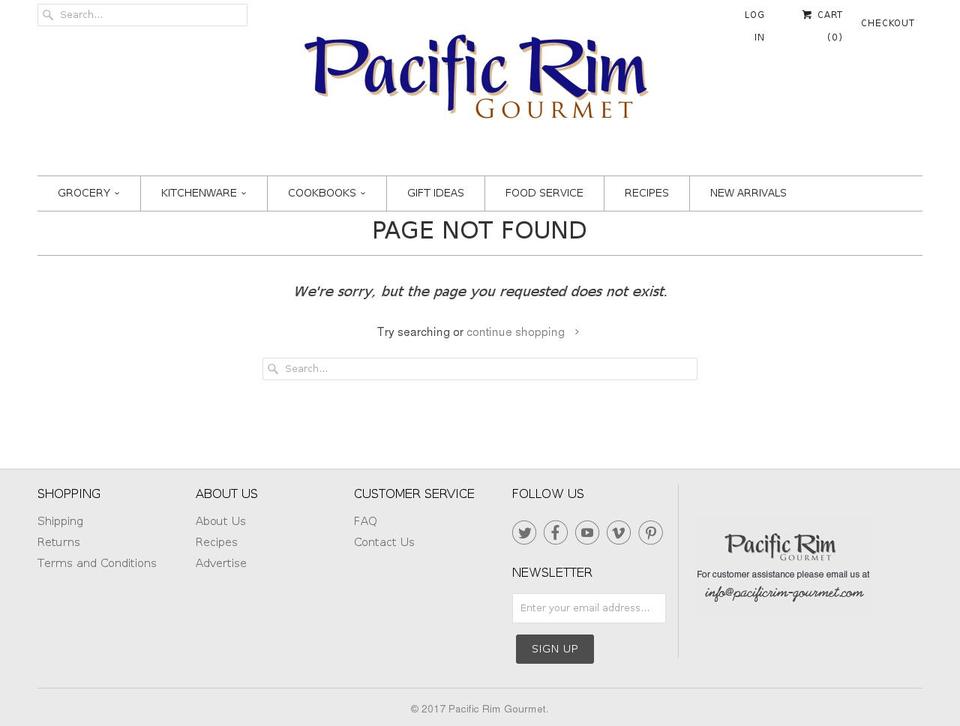Click the shopping cart icon
The height and width of the screenshot is (726, 960).
point(807,15)
